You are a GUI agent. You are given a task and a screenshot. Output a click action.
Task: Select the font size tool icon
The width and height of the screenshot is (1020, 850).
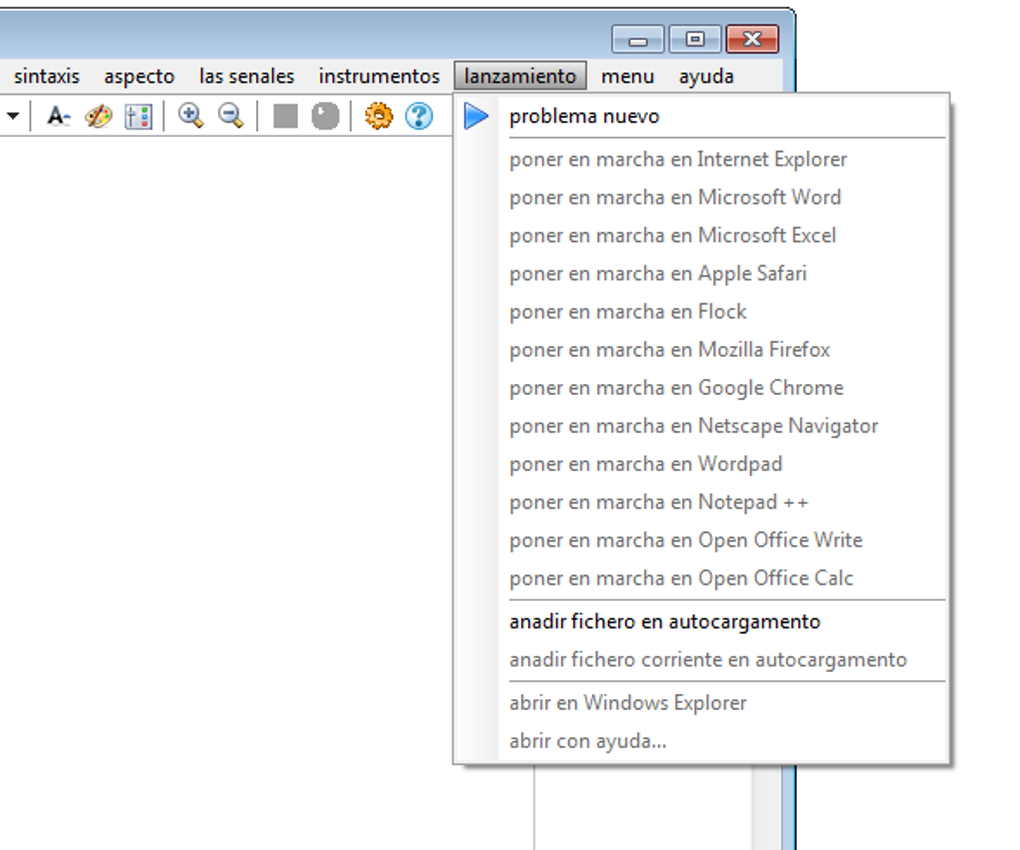(x=56, y=116)
